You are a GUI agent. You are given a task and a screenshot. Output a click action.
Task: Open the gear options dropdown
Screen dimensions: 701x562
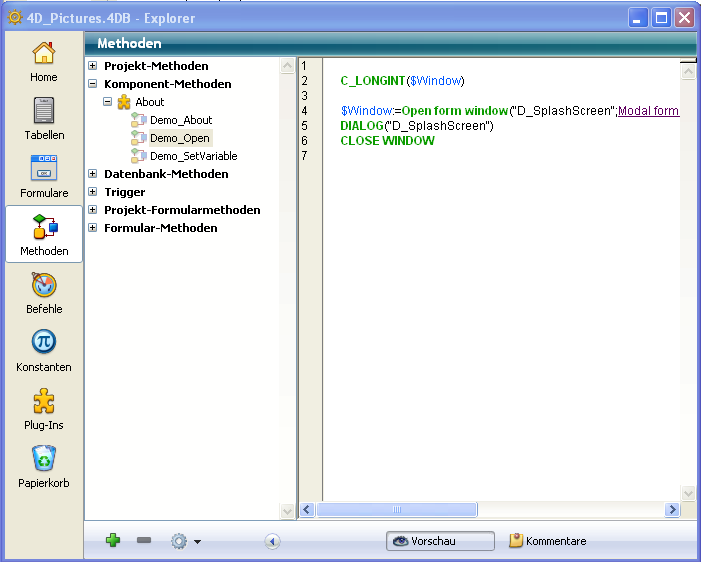[185, 541]
